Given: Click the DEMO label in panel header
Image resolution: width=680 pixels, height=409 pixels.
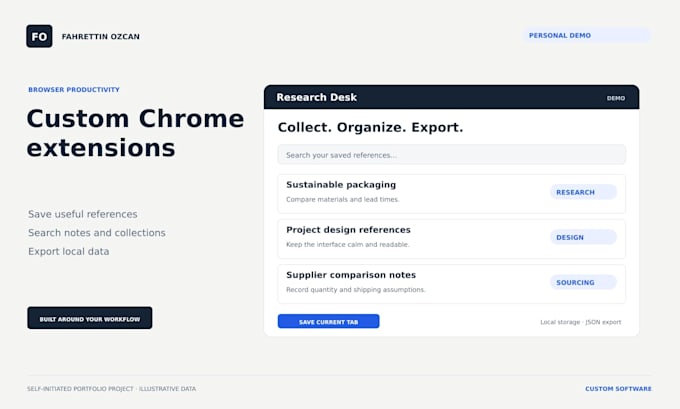Looking at the screenshot, I should tap(616, 98).
